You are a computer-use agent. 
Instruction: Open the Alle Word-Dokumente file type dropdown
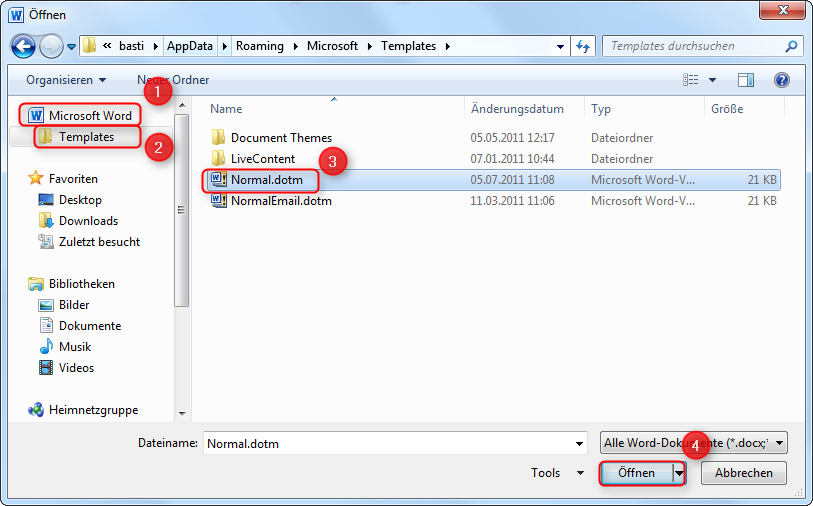point(694,443)
